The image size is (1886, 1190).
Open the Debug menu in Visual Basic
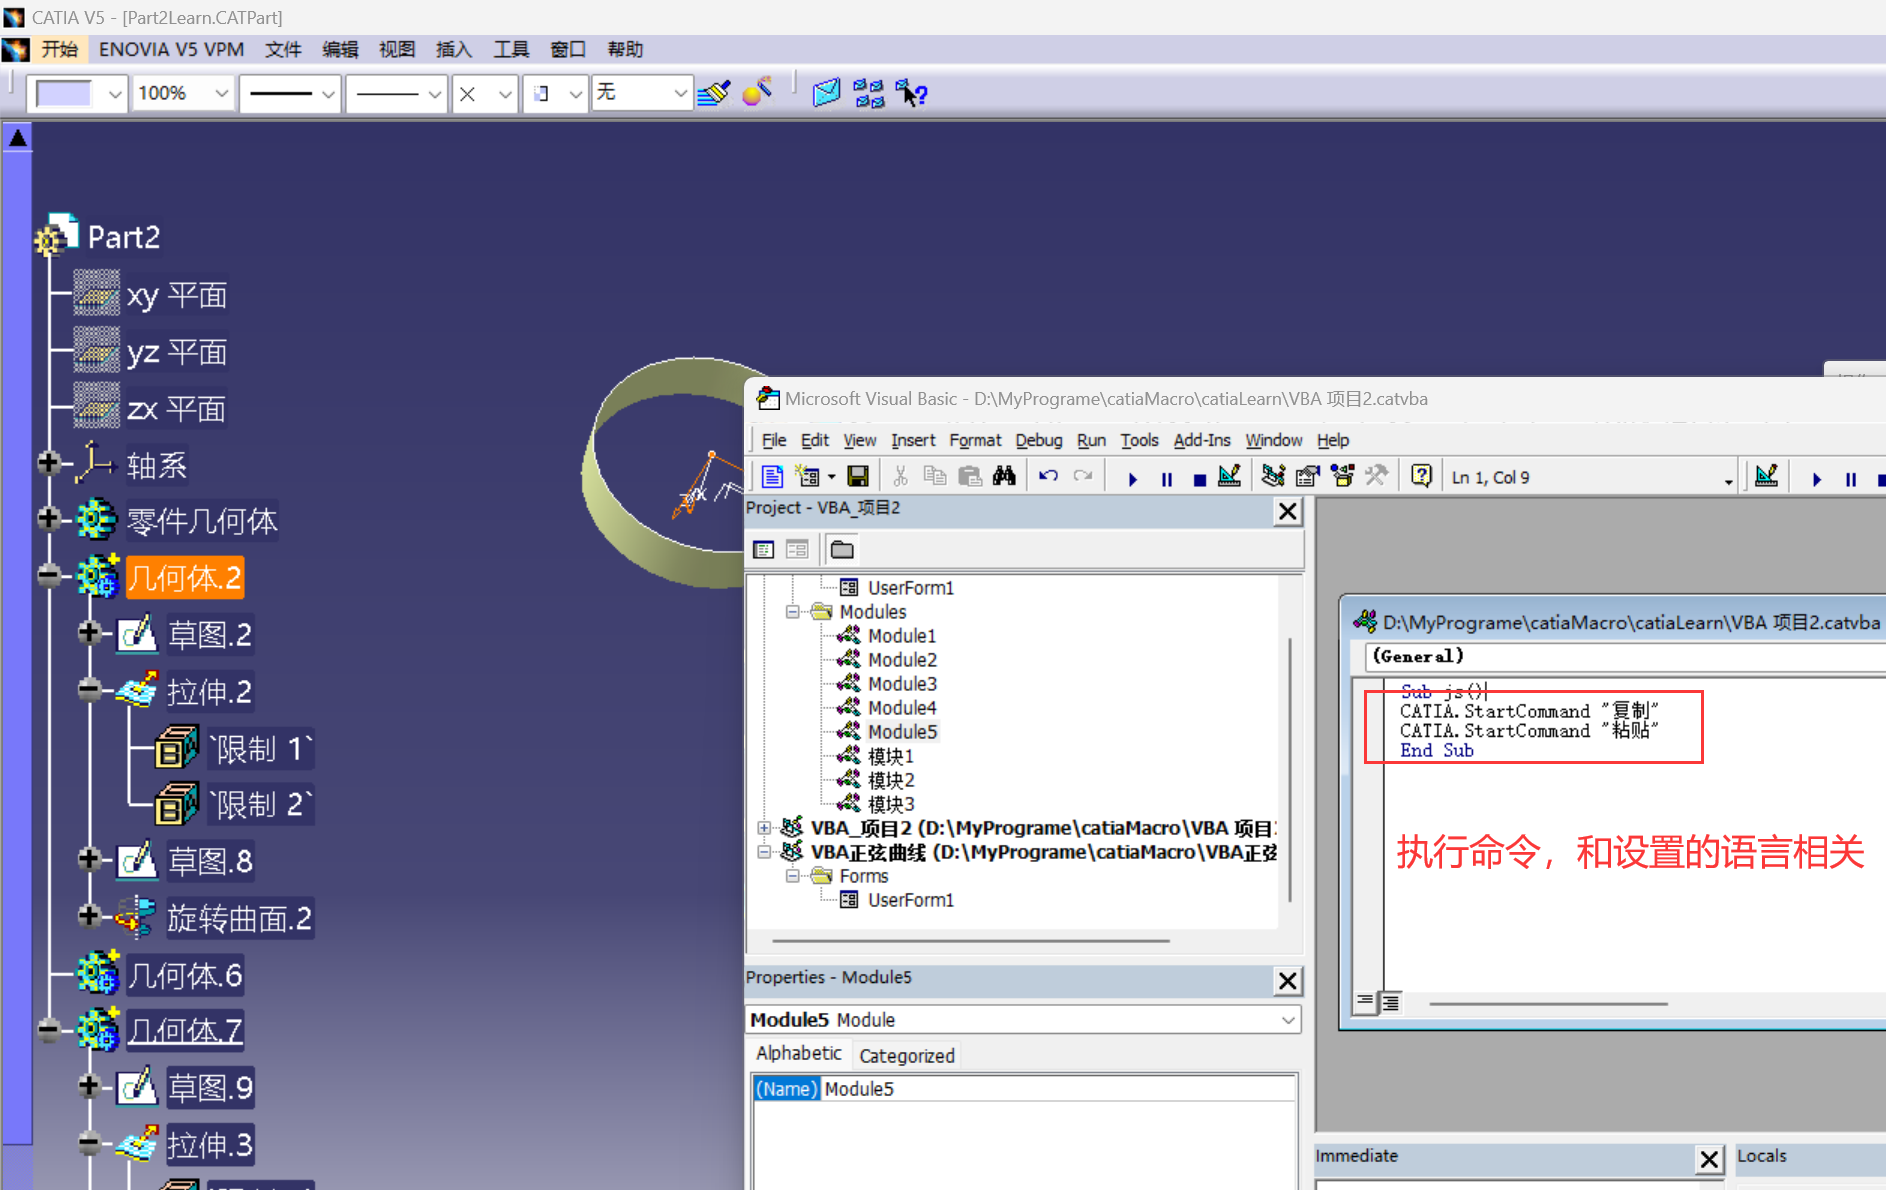click(1038, 440)
